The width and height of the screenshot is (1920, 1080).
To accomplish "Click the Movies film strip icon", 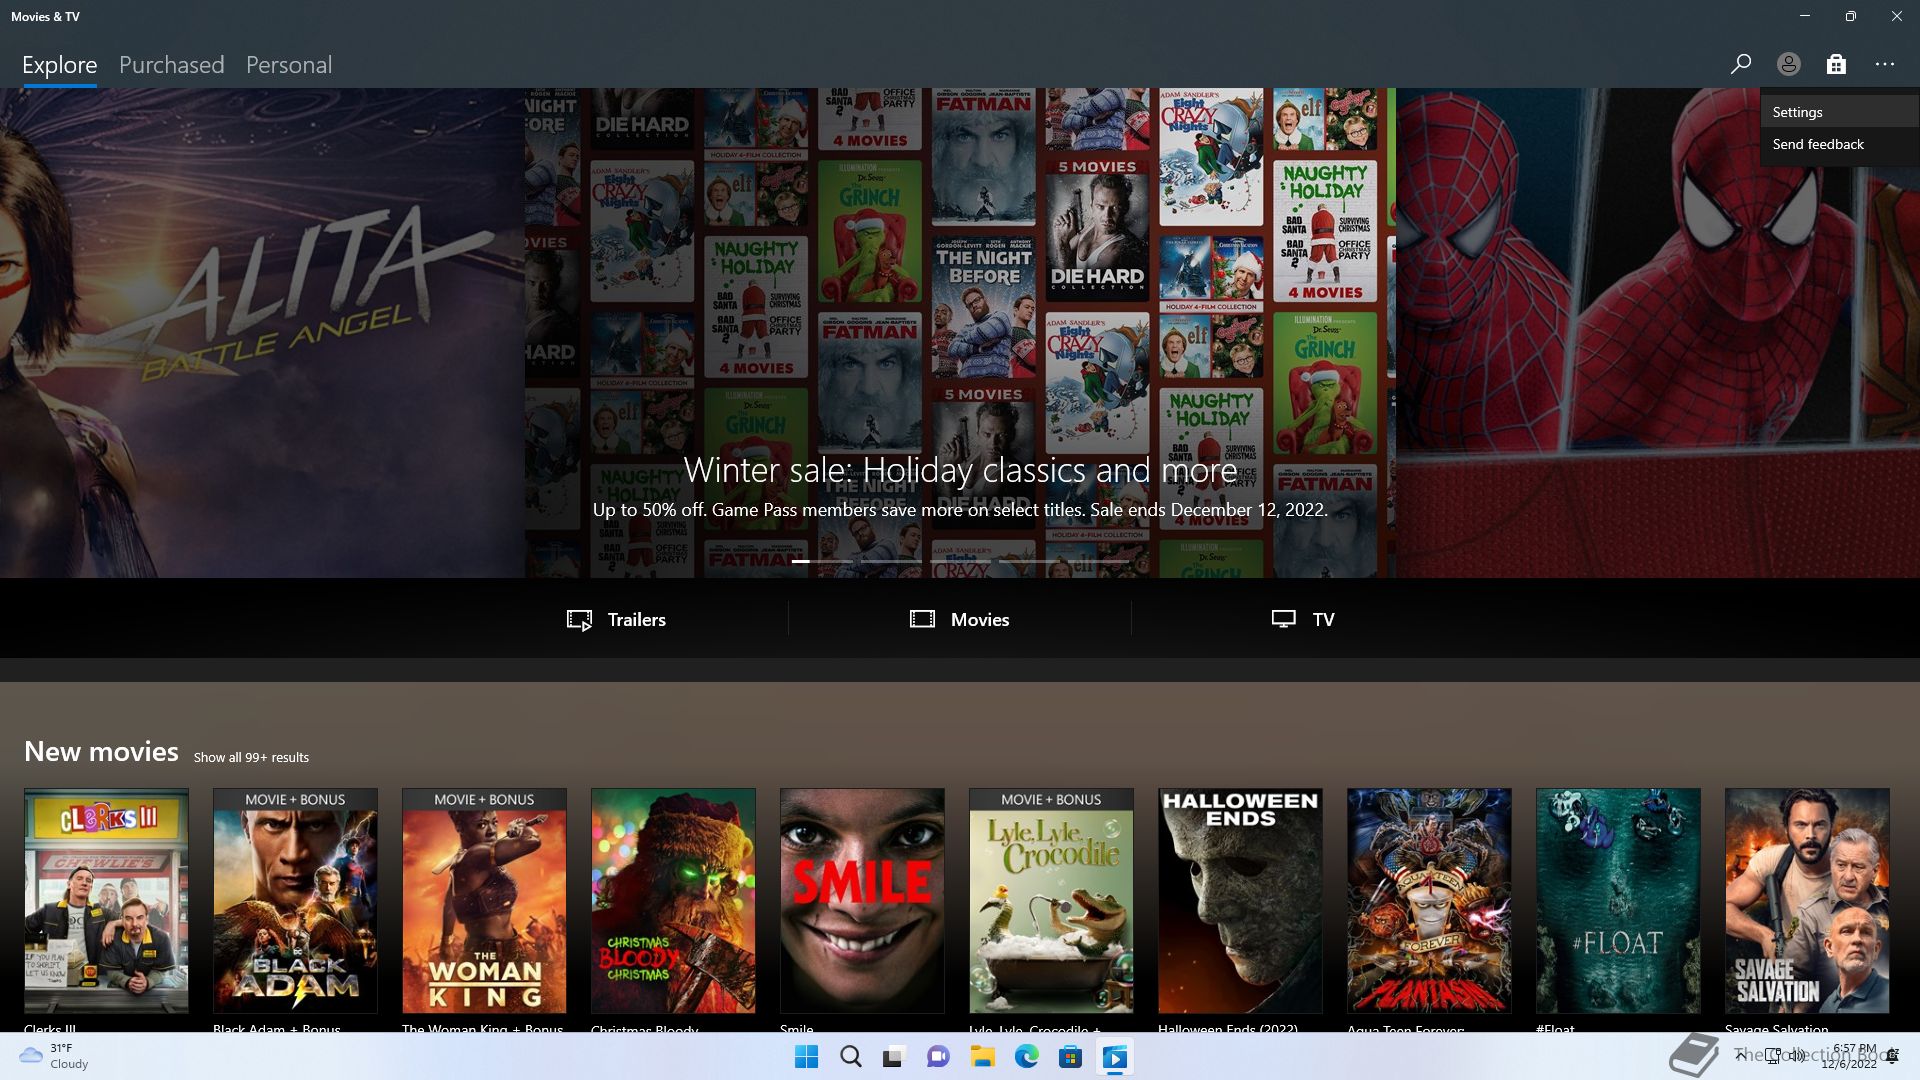I will 922,619.
